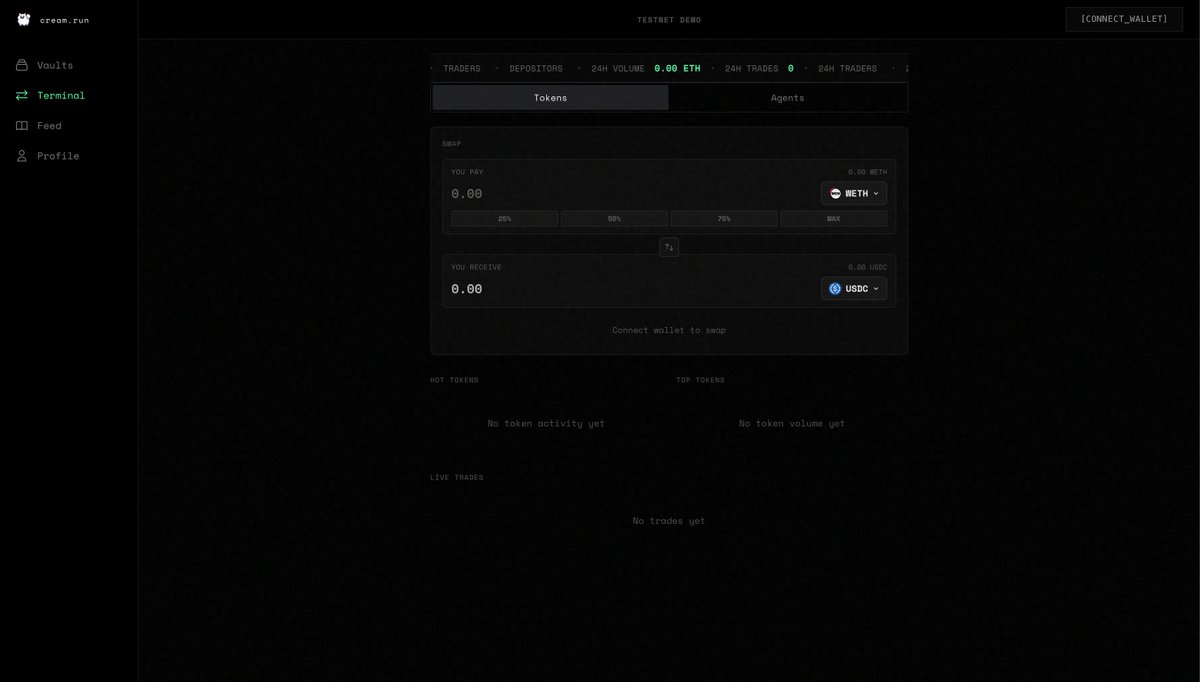The width and height of the screenshot is (1200, 682).
Task: Click the DEPOSITORS ticker stat
Action: [536, 69]
